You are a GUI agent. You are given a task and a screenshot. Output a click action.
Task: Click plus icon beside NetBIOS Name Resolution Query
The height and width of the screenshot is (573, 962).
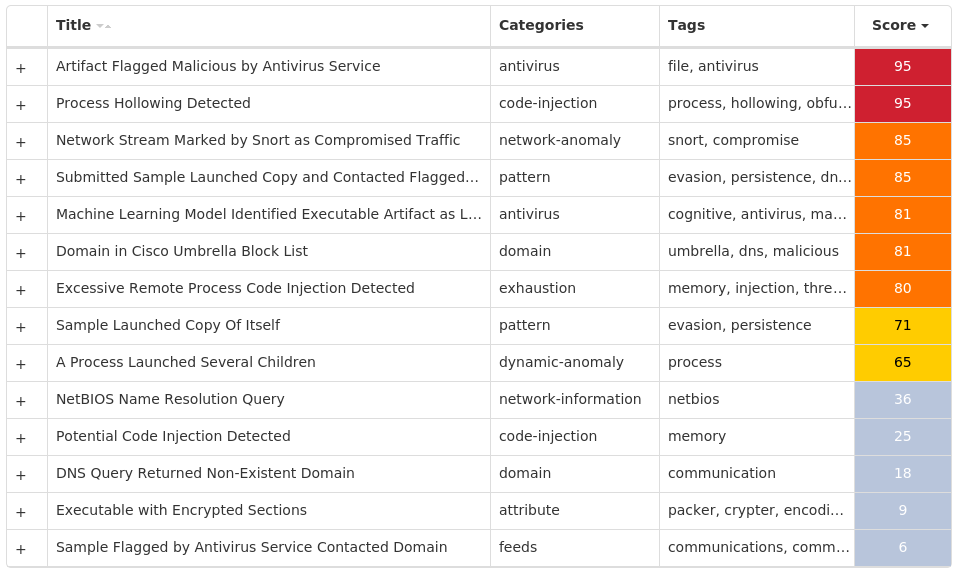point(21,400)
